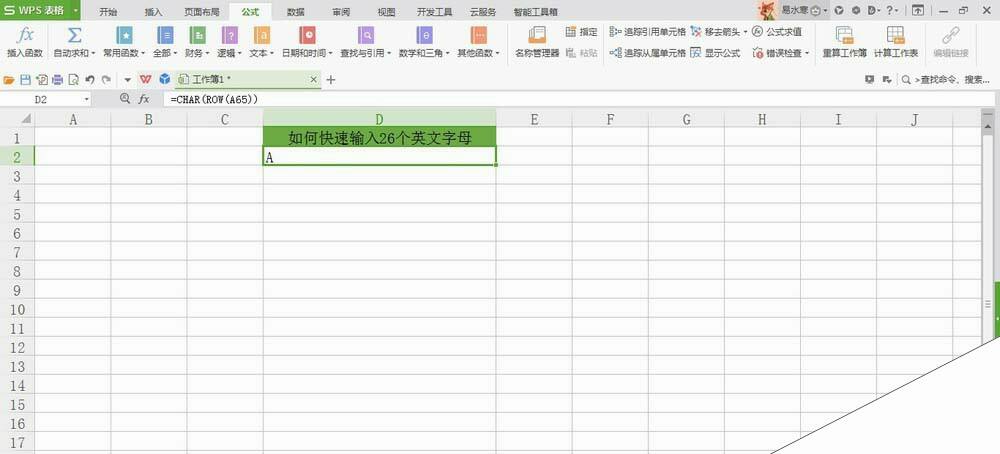This screenshot has height=454, width=1000.
Task: Select row 10 header
Action: click(x=17, y=309)
